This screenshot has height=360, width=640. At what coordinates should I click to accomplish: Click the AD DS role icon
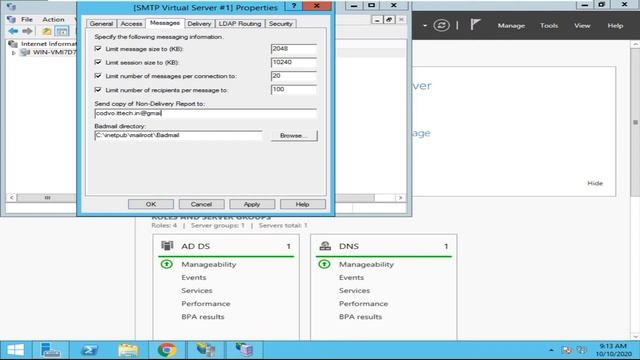pyautogui.click(x=167, y=246)
